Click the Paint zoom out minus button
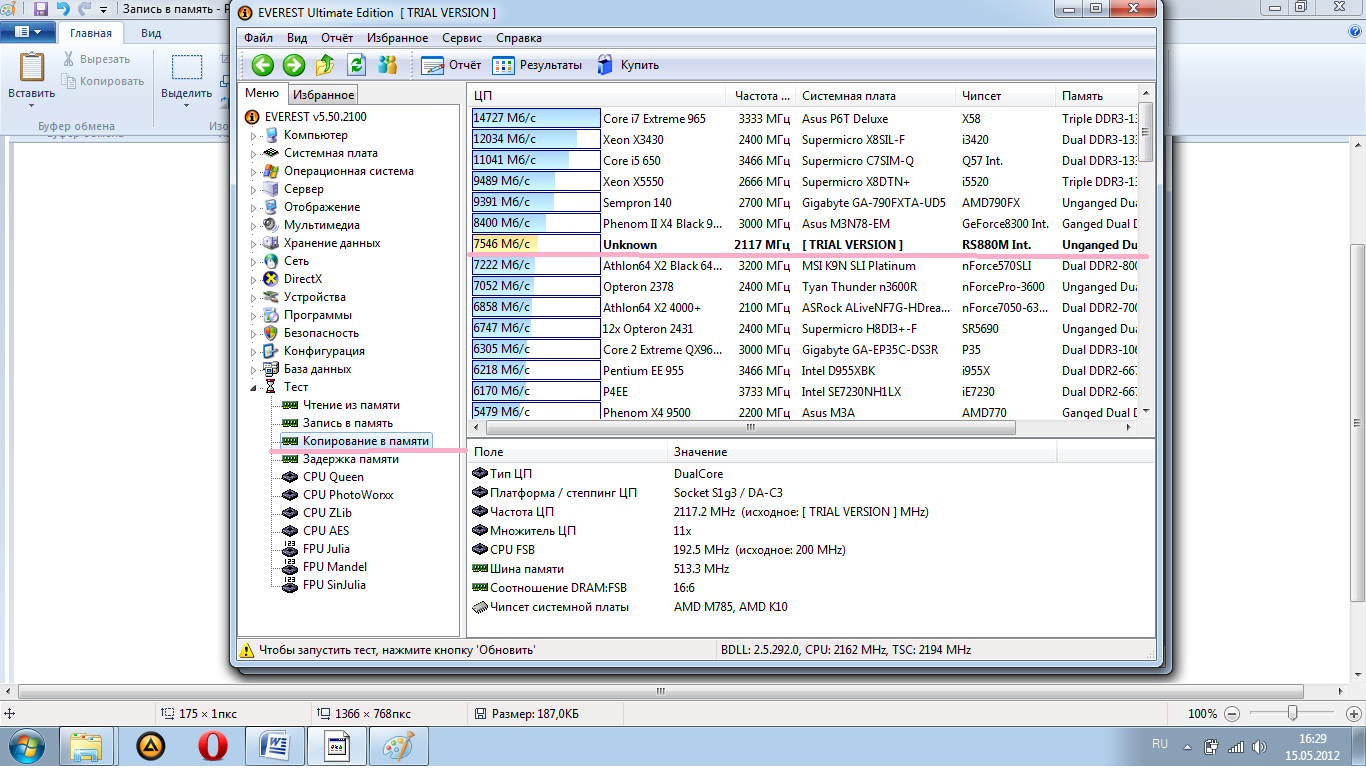Screen dimensions: 1366x768 tap(1232, 714)
